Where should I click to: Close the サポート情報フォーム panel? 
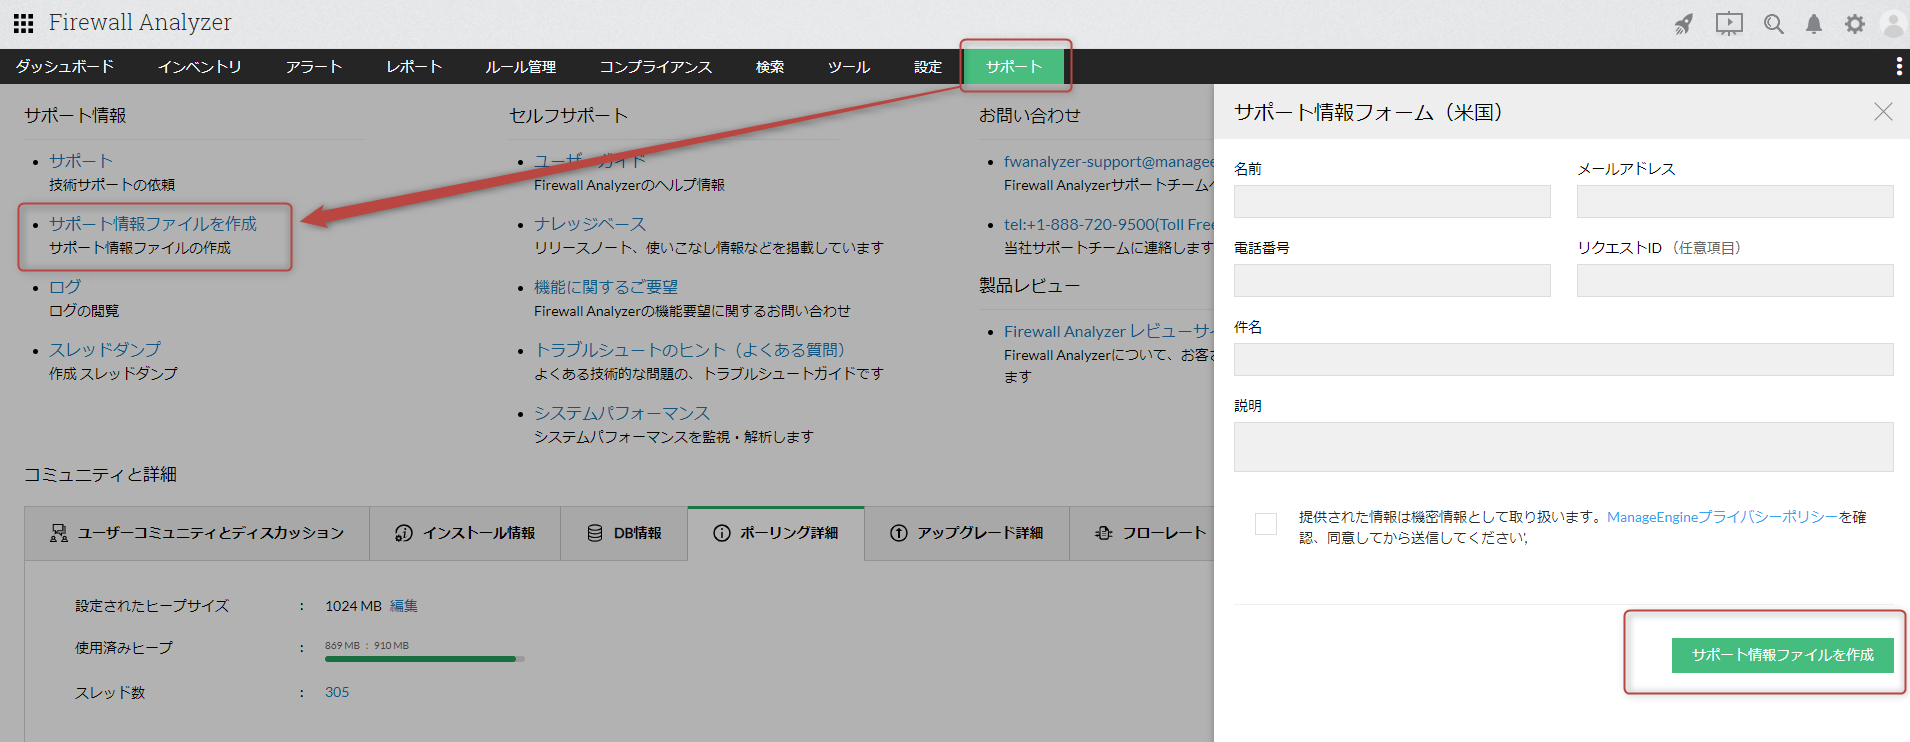[x=1883, y=112]
